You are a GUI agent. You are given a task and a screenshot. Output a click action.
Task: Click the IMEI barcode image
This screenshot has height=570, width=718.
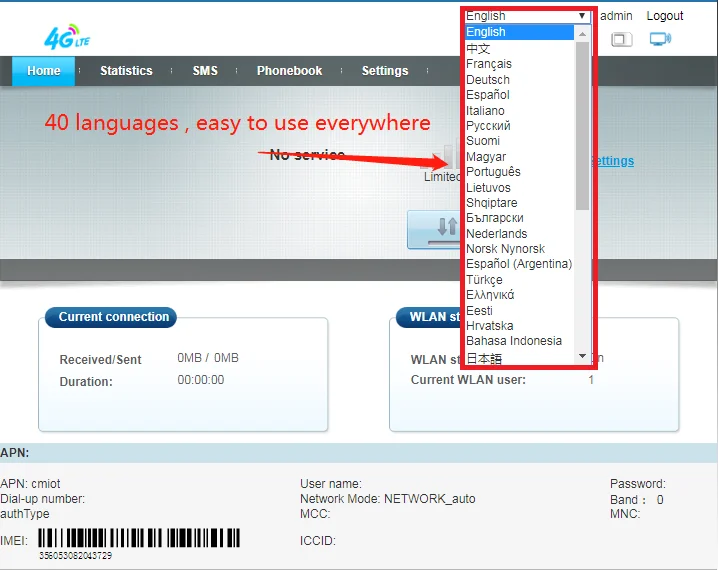tap(139, 538)
